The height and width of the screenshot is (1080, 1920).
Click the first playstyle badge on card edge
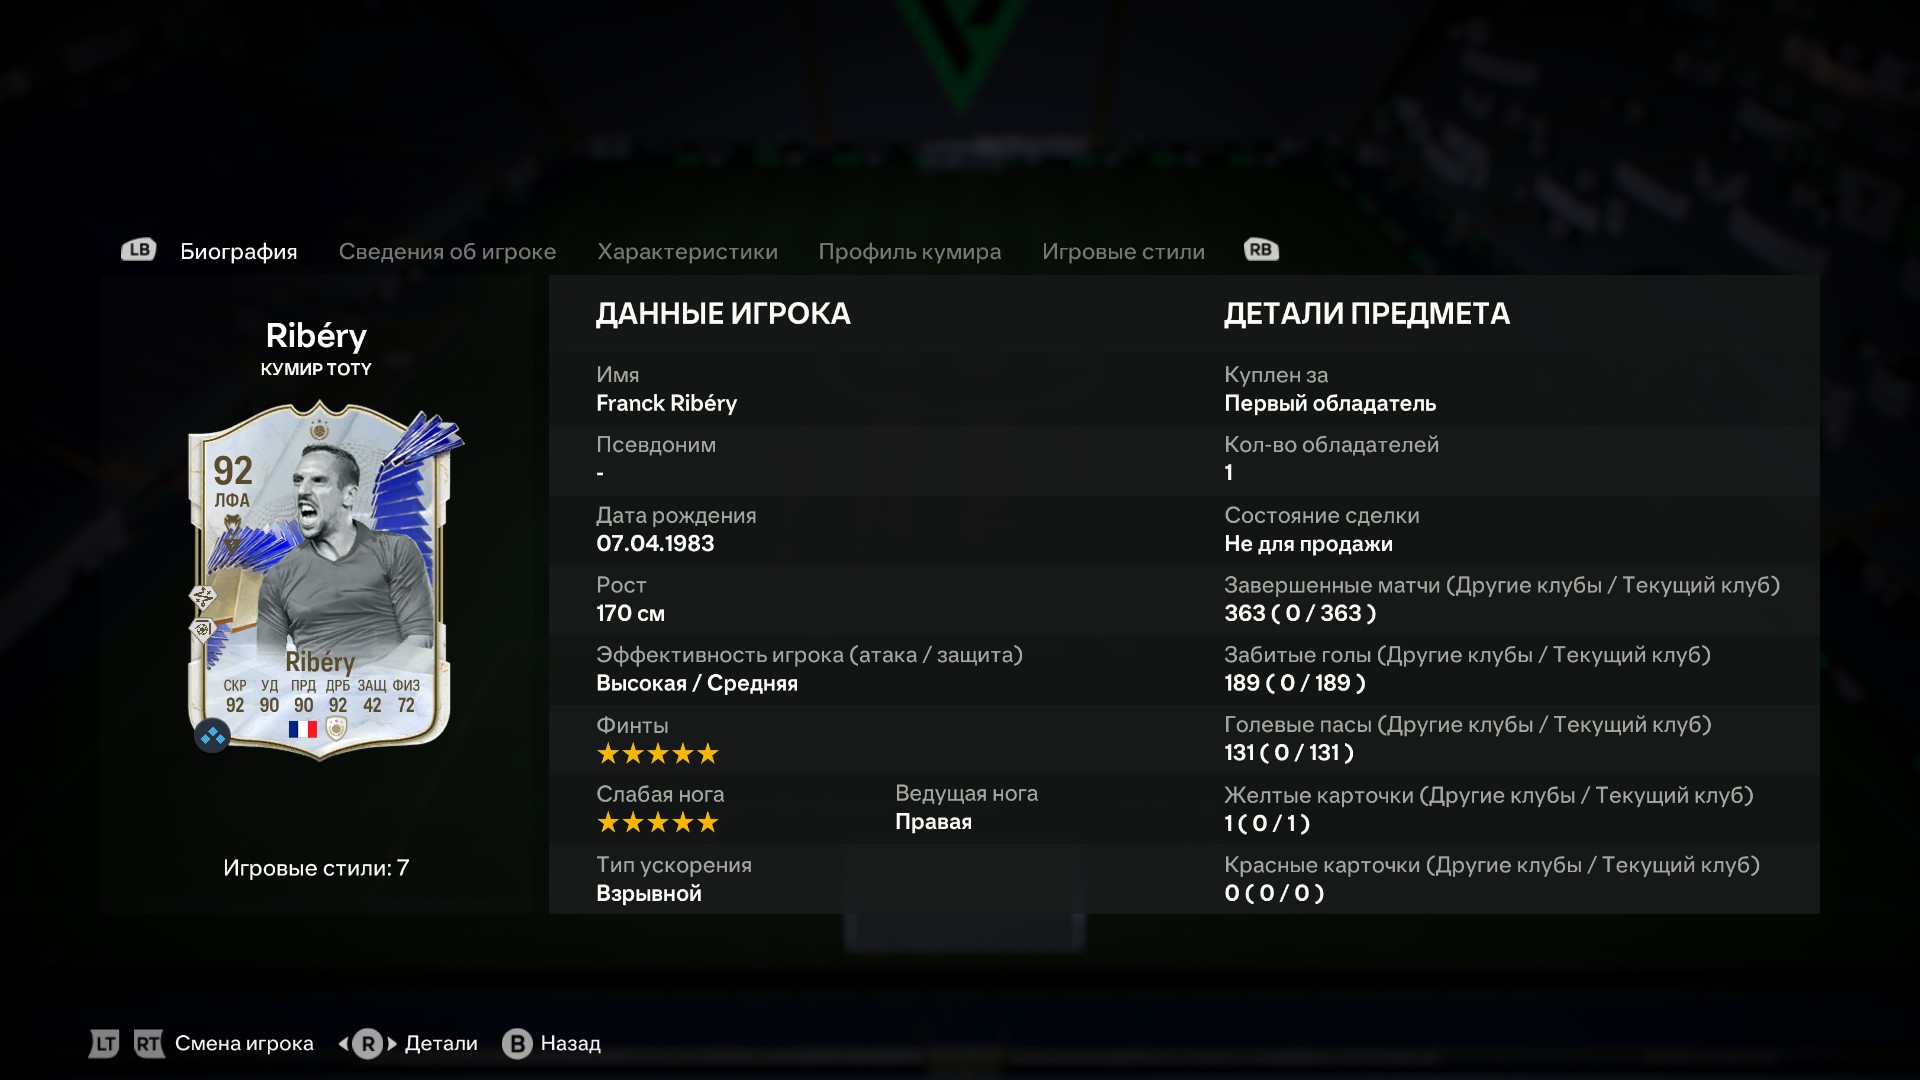coord(203,598)
